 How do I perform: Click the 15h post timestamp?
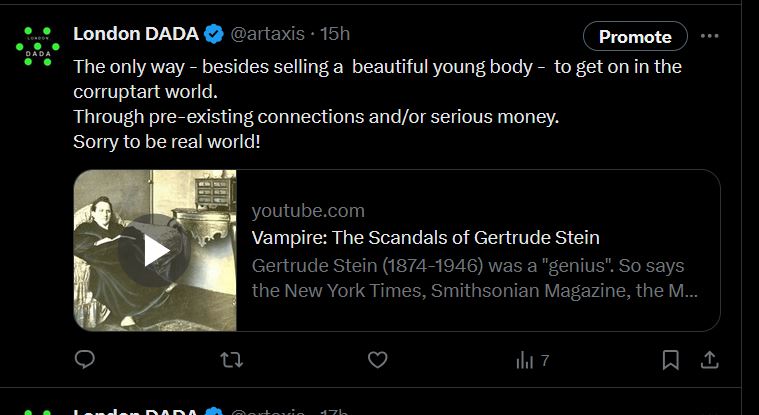pos(334,35)
